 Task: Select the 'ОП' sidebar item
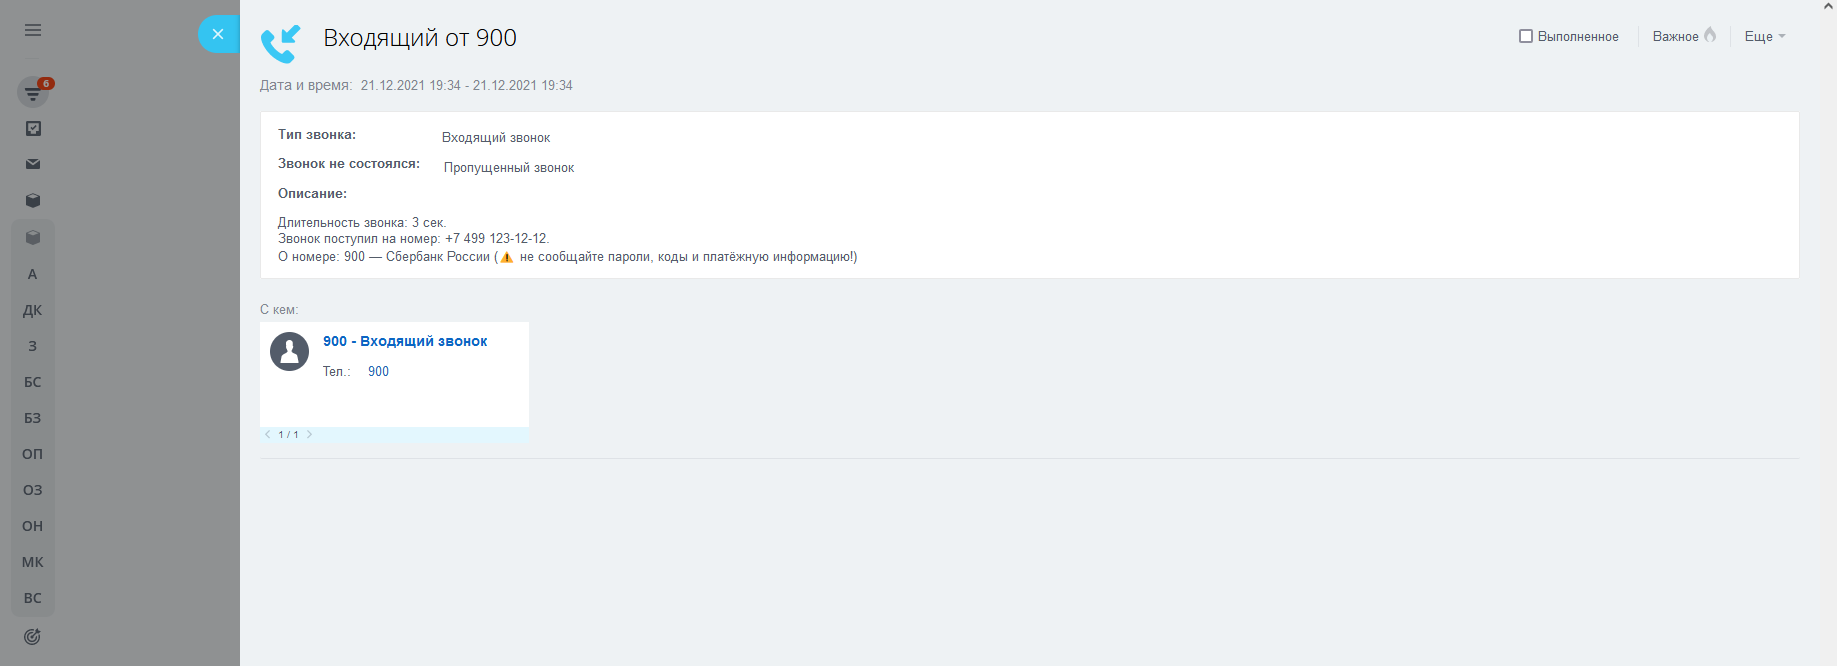tap(33, 454)
